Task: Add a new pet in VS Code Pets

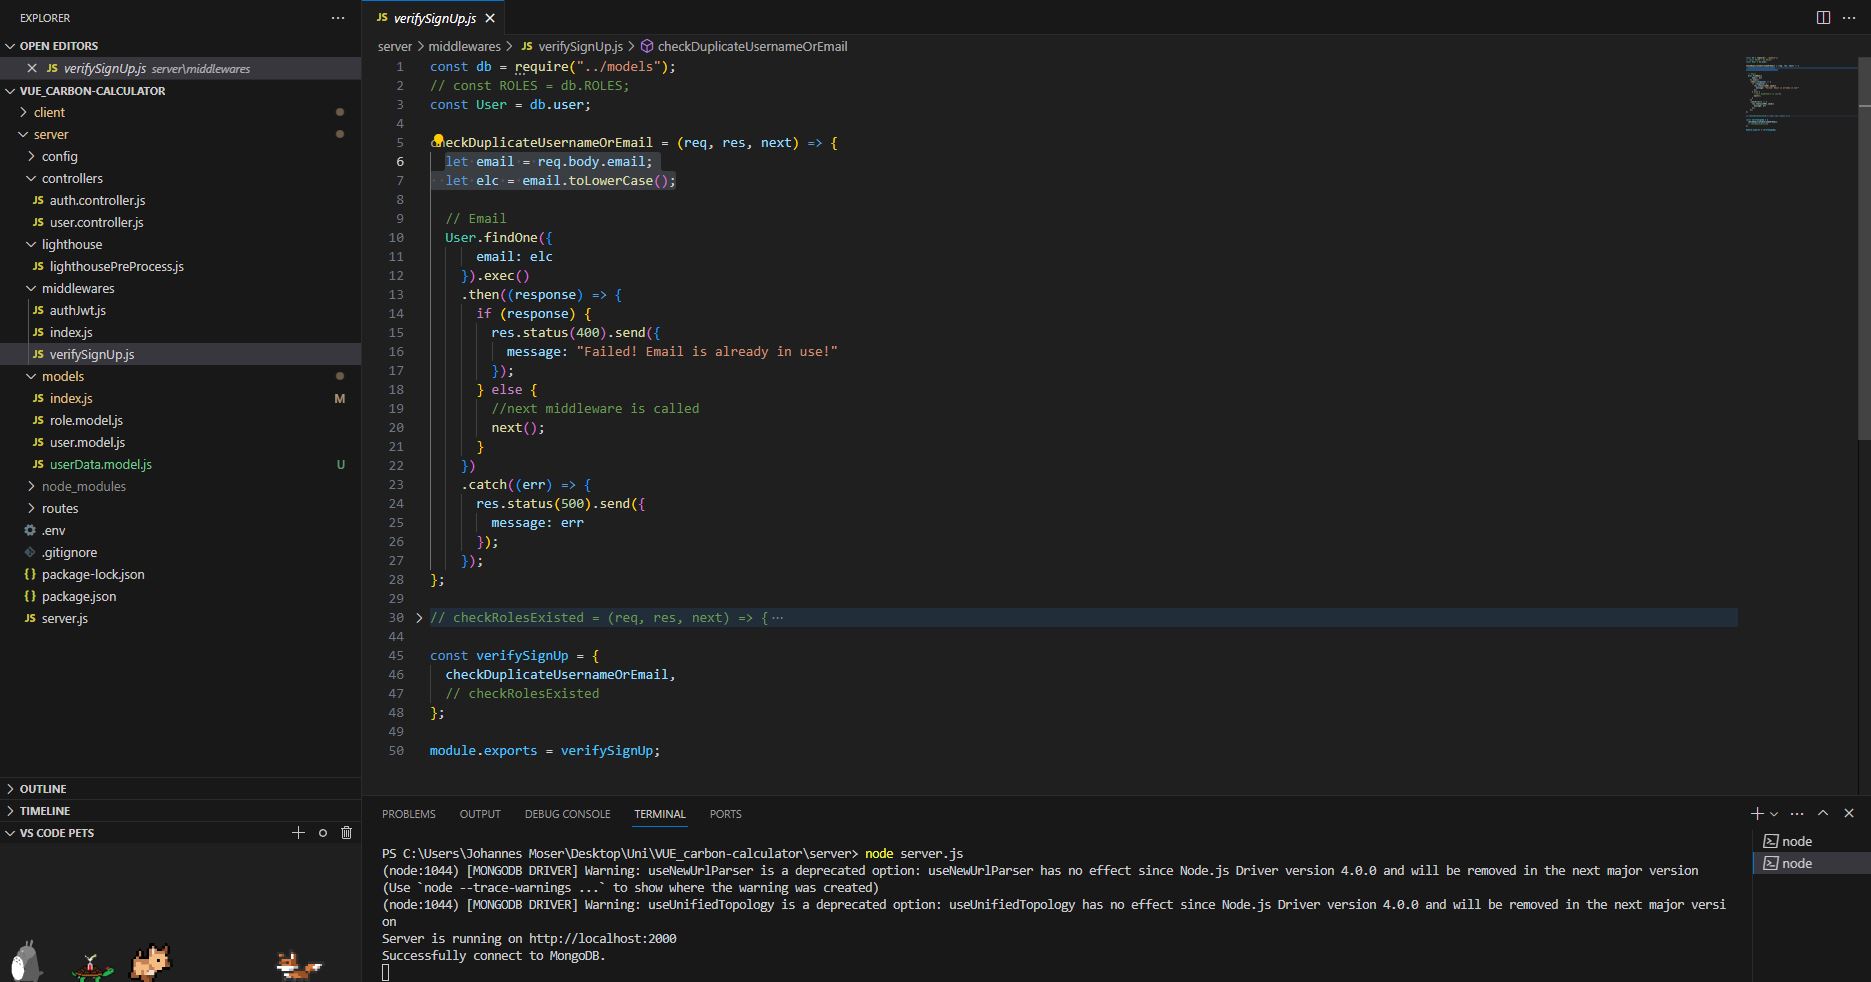Action: click(x=298, y=832)
